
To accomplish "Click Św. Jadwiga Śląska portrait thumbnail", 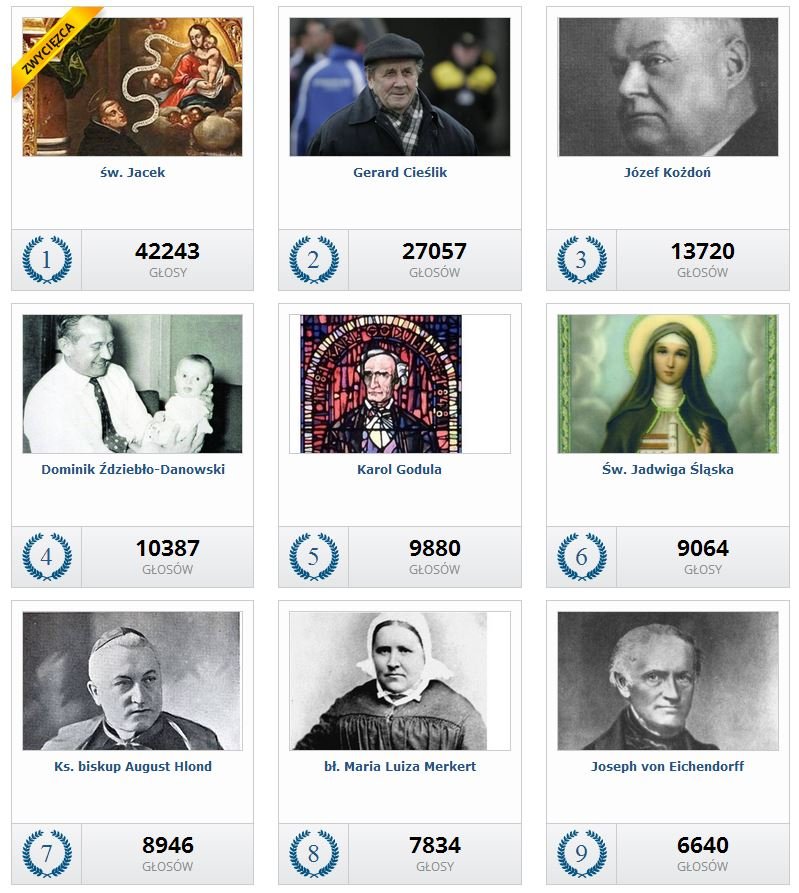I will (667, 384).
